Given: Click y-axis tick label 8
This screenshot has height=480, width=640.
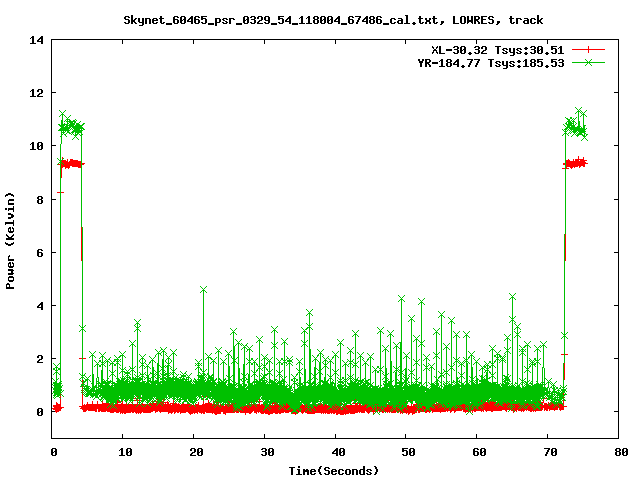Looking at the screenshot, I should [40, 200].
